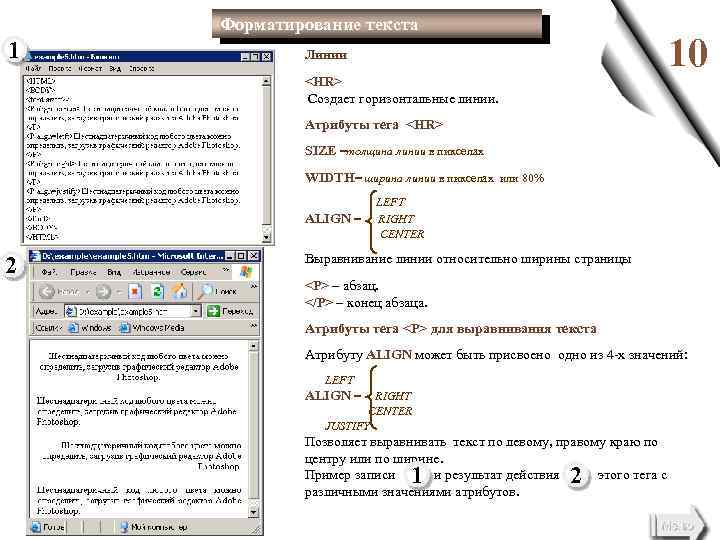Click the Notepad title bar icon
Viewport: 720px width, 540px height.
click(28, 57)
